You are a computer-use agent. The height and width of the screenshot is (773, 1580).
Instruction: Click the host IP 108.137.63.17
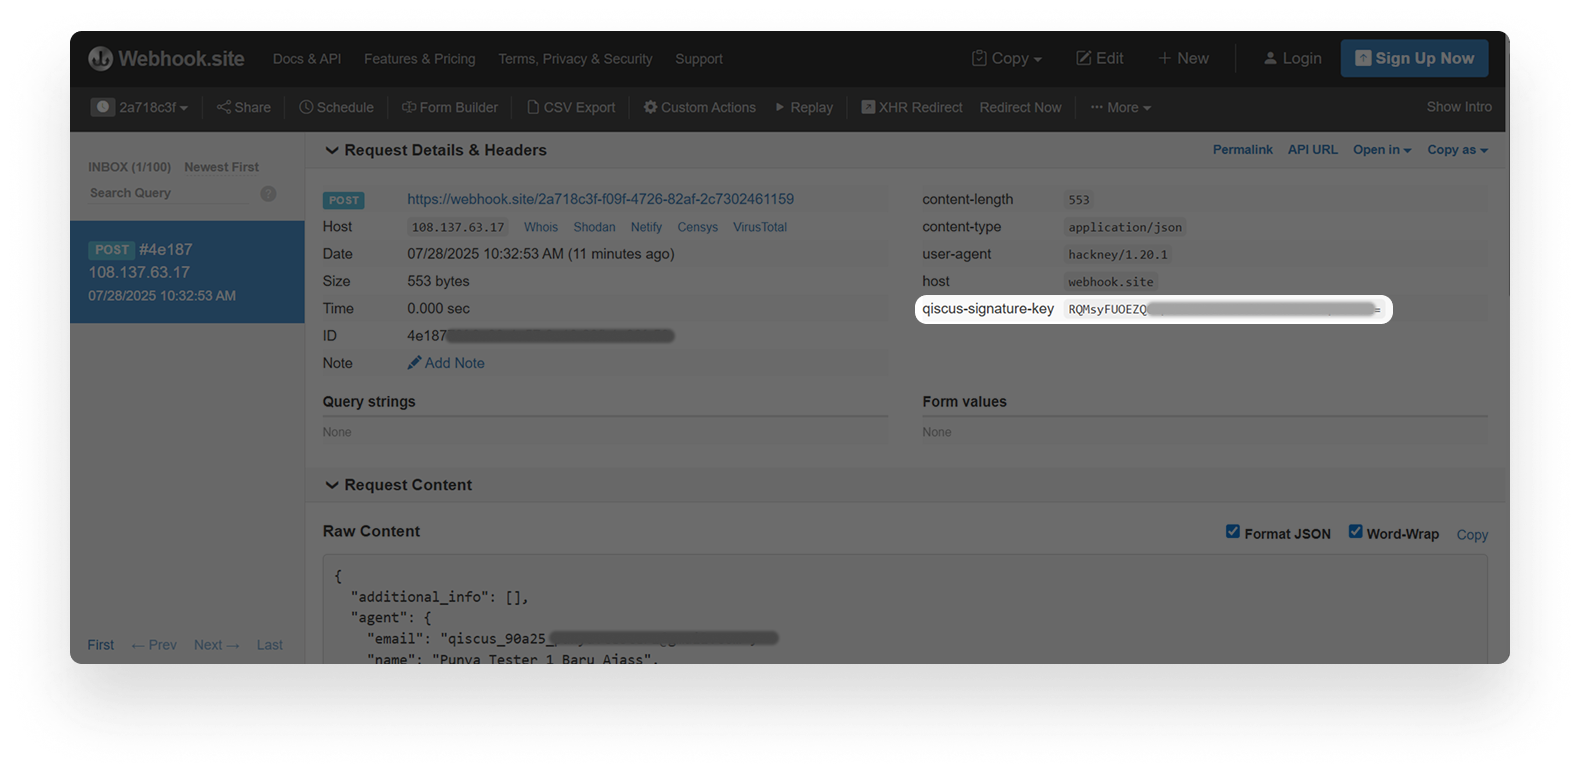(x=458, y=227)
